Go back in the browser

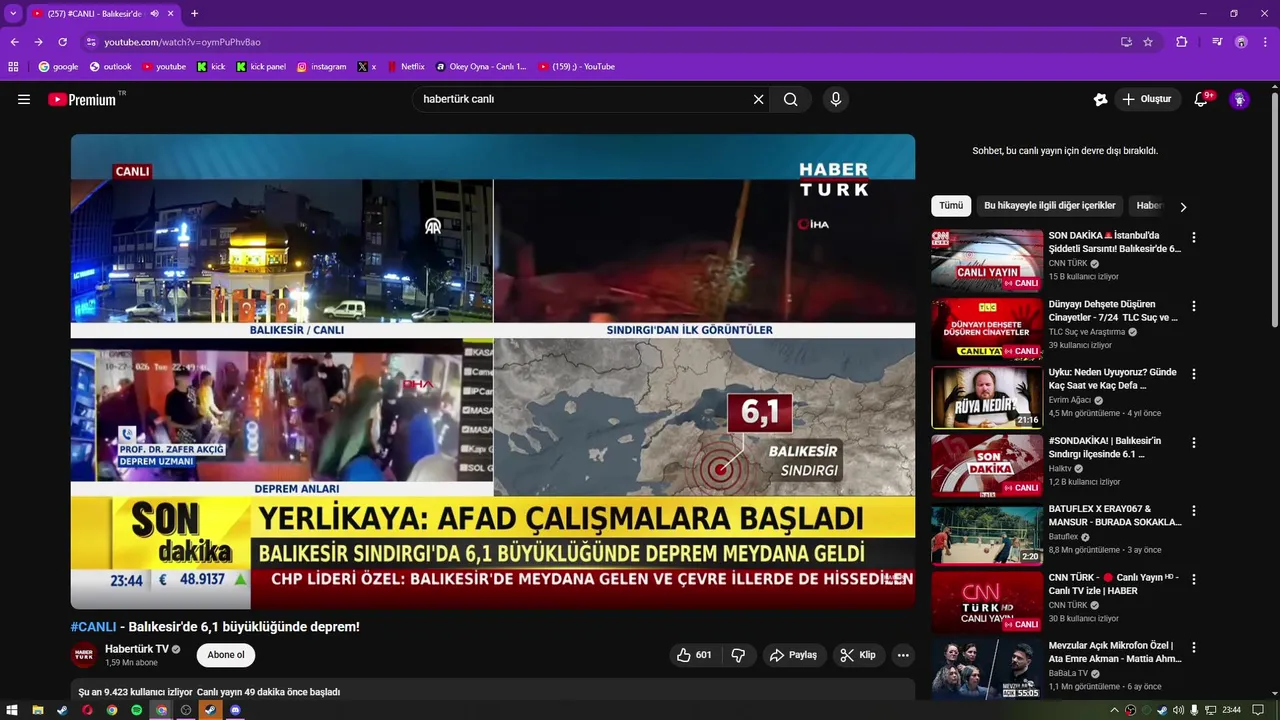click(x=14, y=42)
